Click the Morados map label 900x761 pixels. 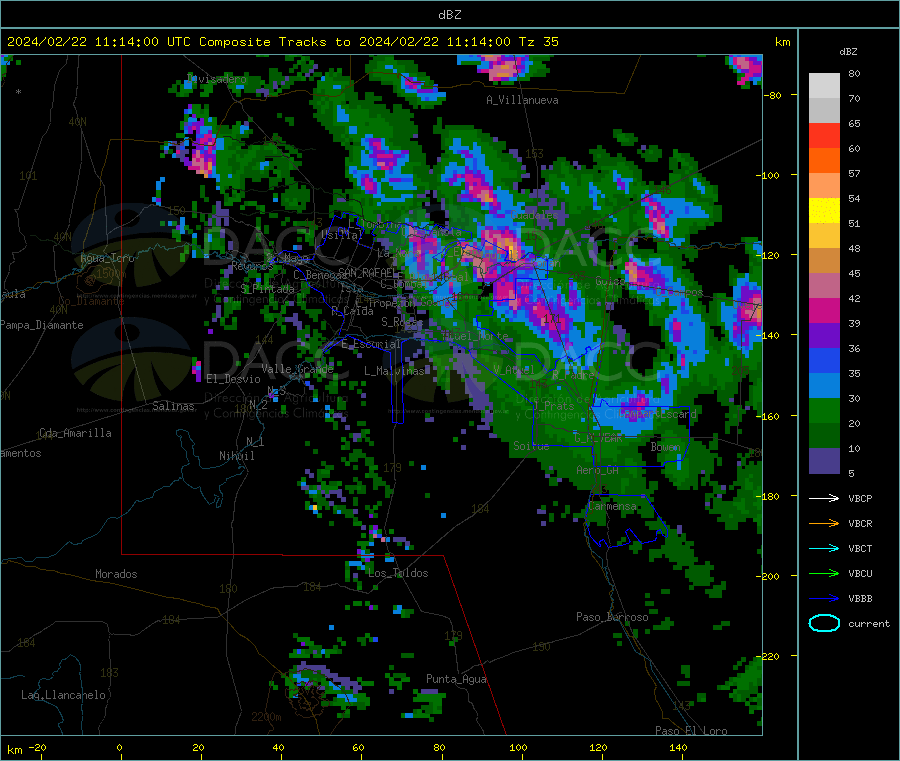(x=117, y=574)
